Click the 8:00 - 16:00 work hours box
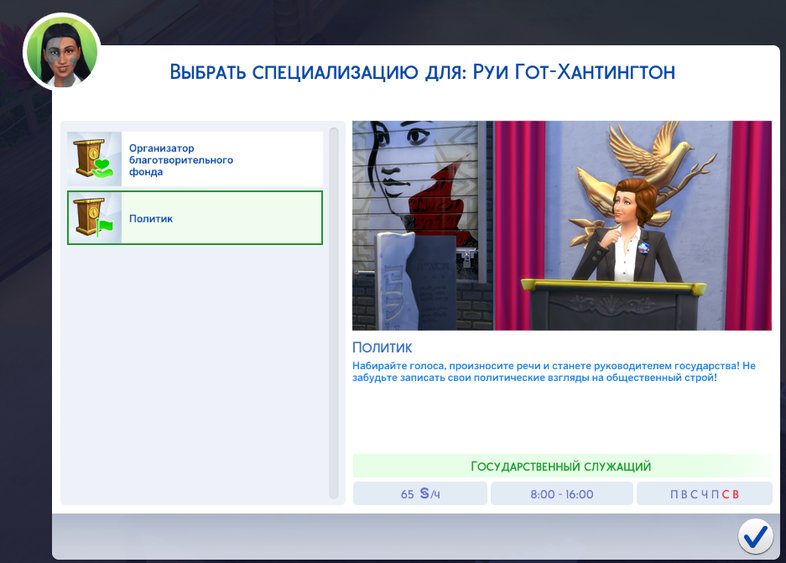This screenshot has height=563, width=786. coord(561,494)
